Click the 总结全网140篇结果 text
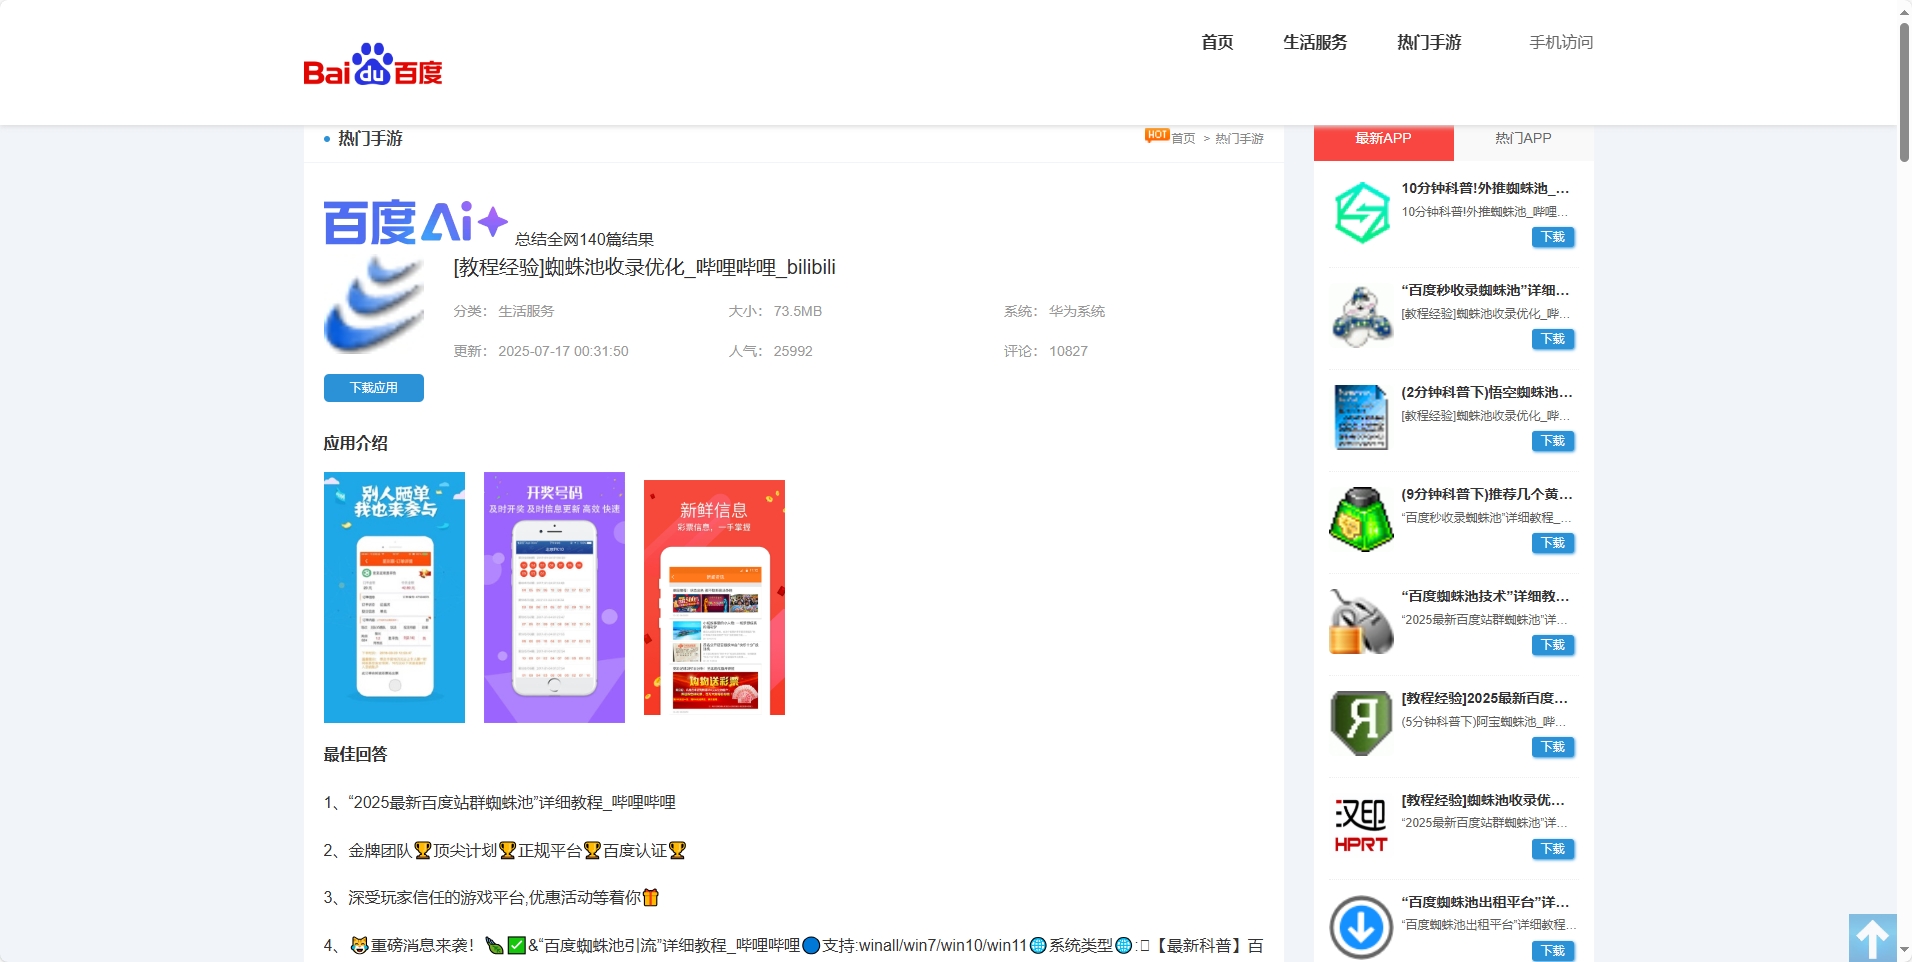 pos(584,240)
